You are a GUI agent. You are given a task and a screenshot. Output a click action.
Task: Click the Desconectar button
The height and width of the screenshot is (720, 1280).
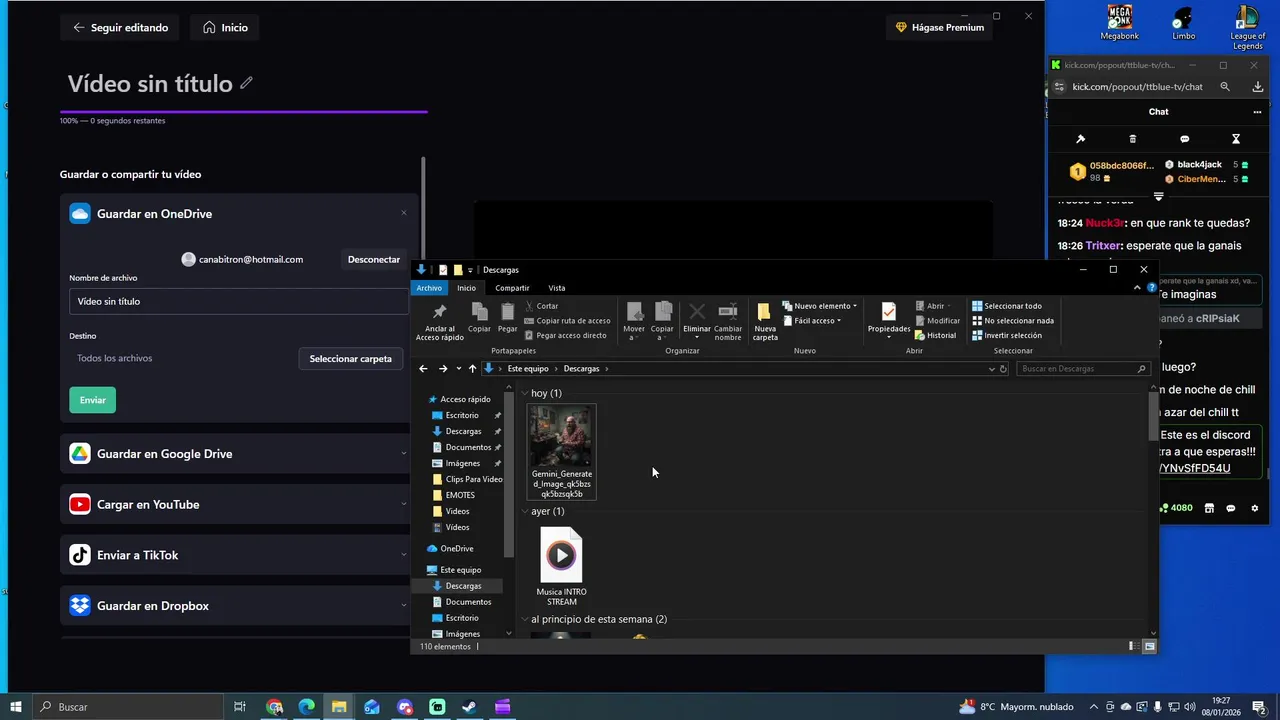coord(374,260)
